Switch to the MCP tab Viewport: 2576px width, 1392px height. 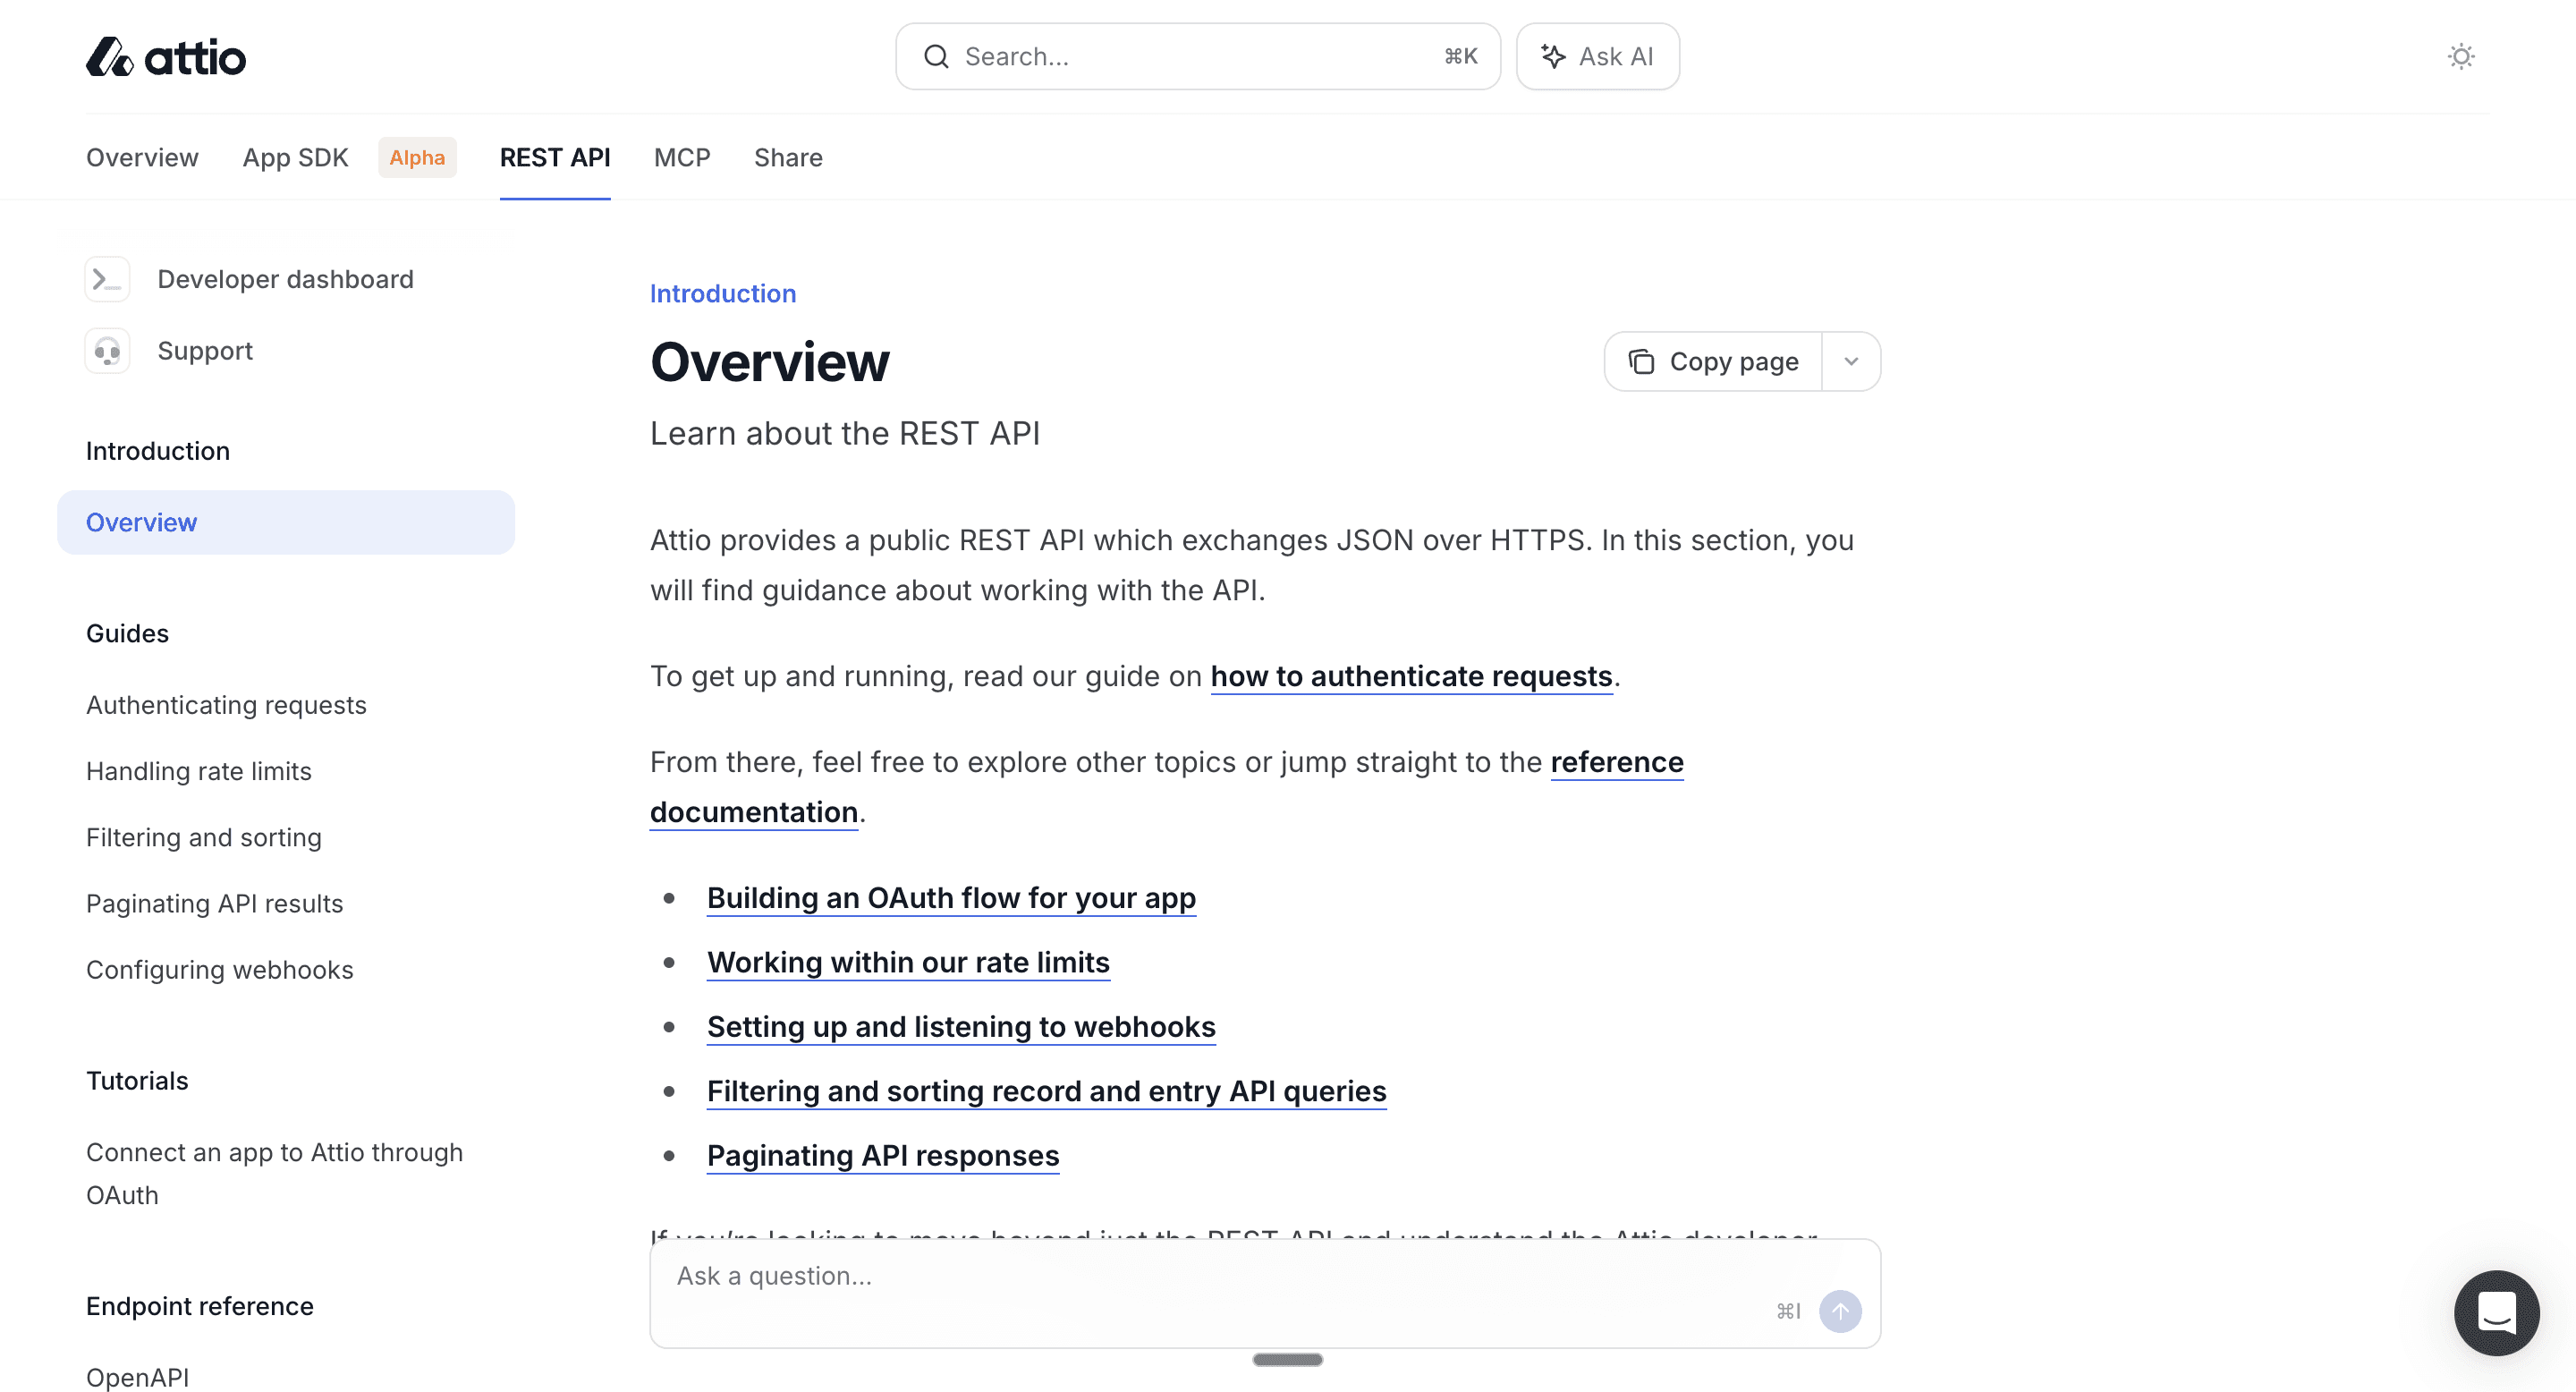(681, 157)
